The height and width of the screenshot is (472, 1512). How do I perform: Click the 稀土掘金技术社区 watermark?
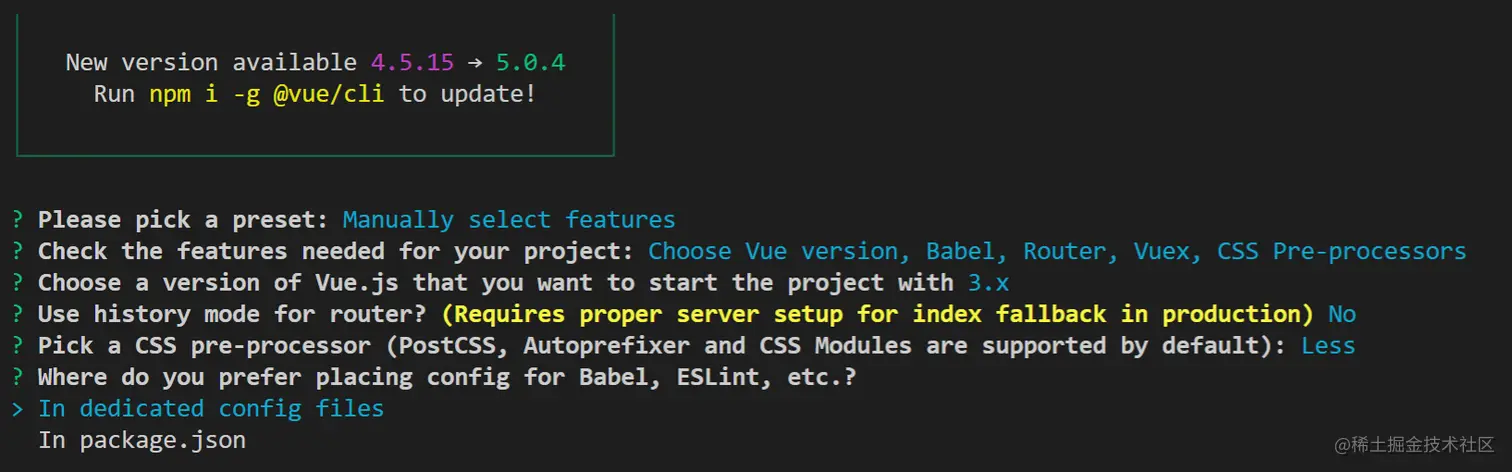pyautogui.click(x=1413, y=443)
